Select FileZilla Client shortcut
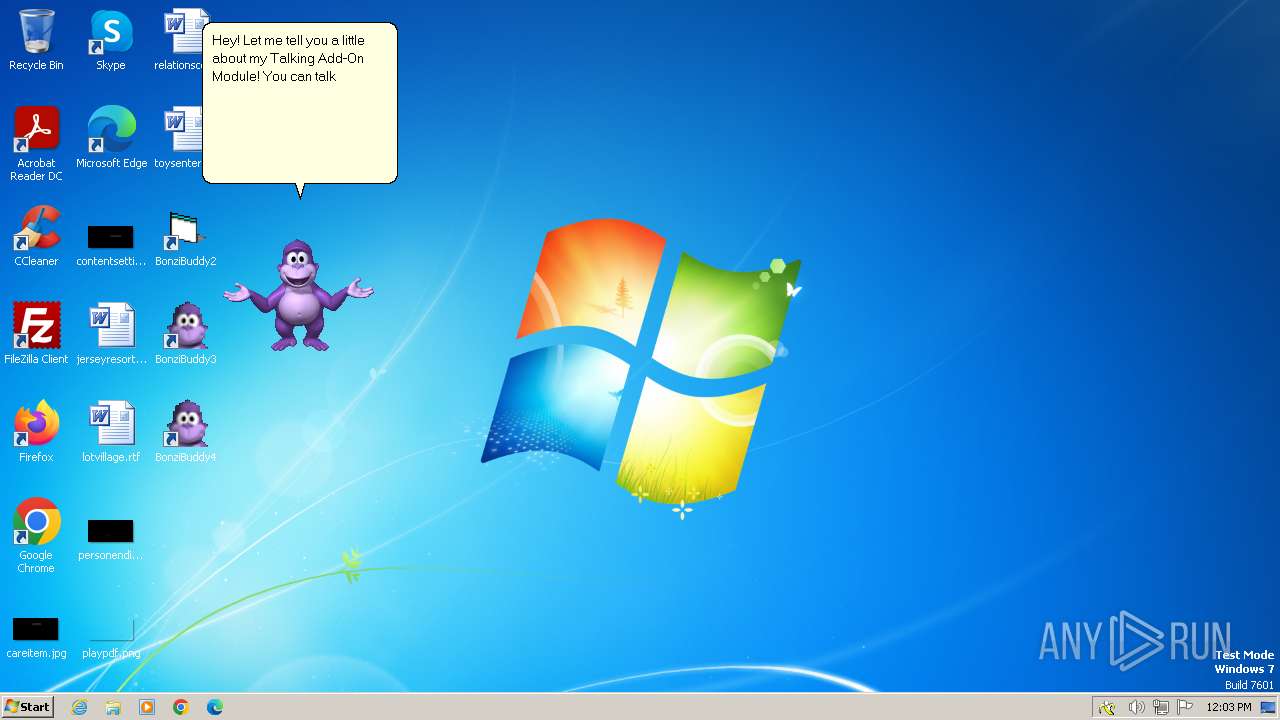 click(x=36, y=334)
